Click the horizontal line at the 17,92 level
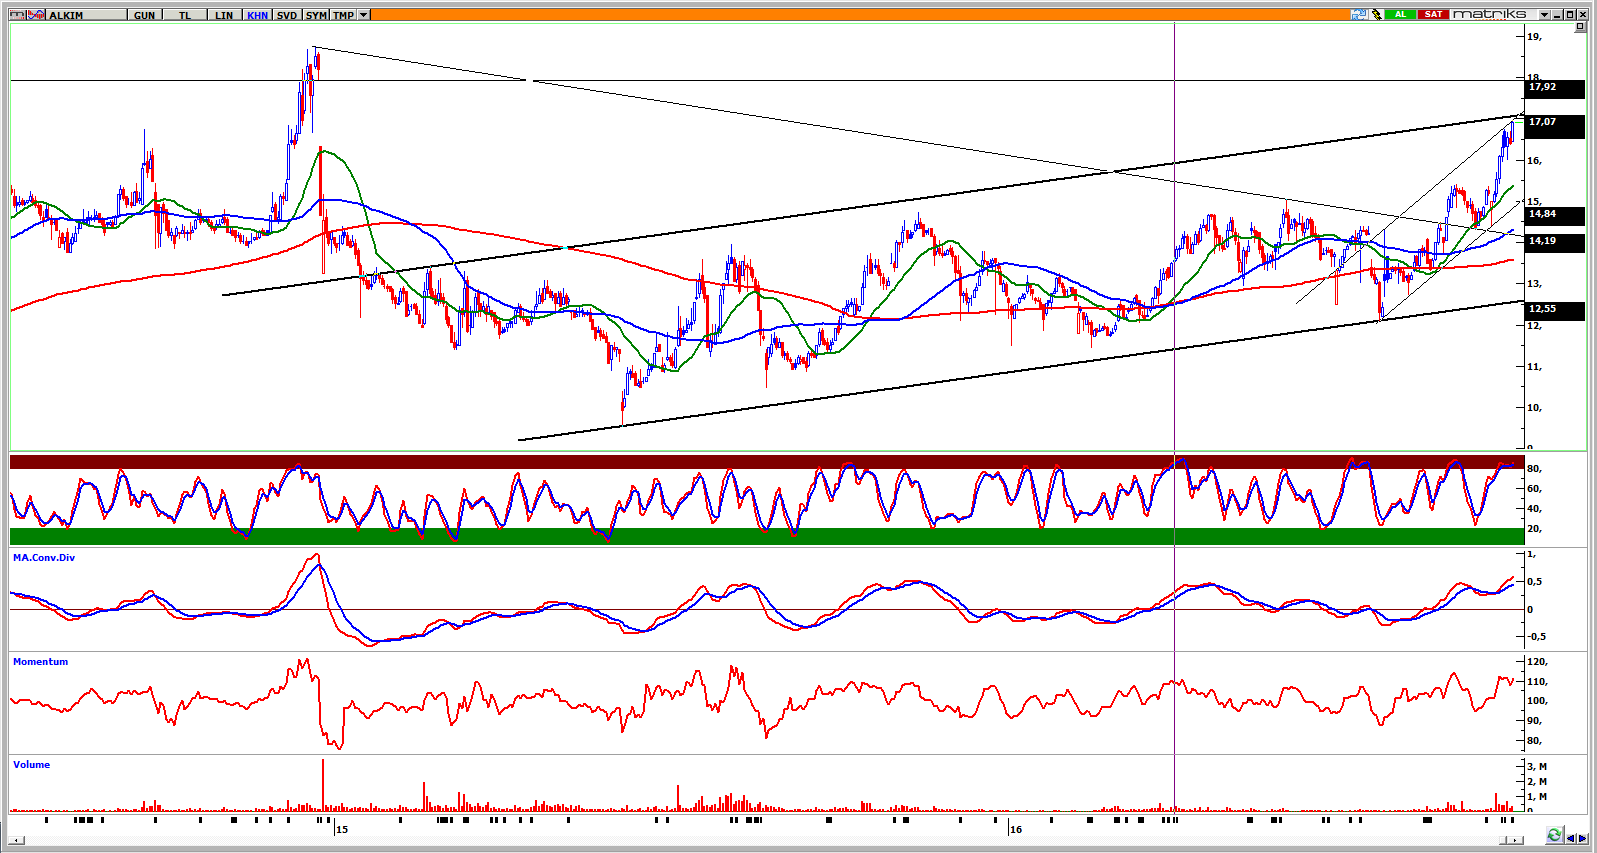Viewport: 1597px width, 853px height. 767,81
